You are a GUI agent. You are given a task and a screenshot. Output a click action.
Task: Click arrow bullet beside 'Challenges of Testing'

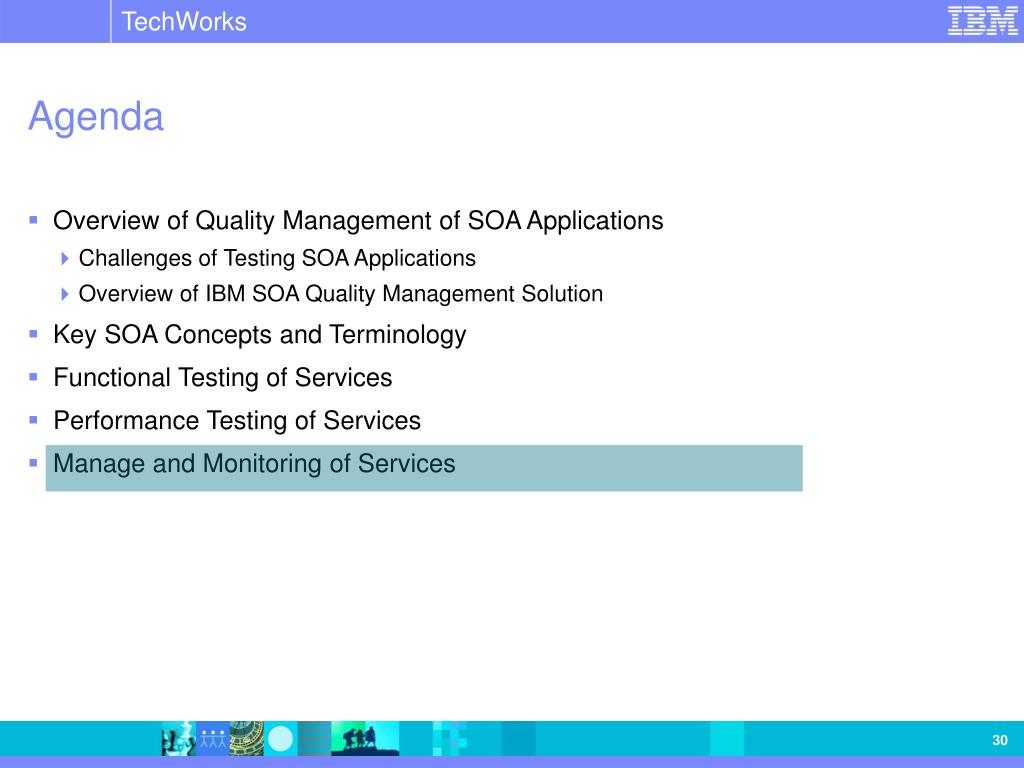click(x=65, y=259)
